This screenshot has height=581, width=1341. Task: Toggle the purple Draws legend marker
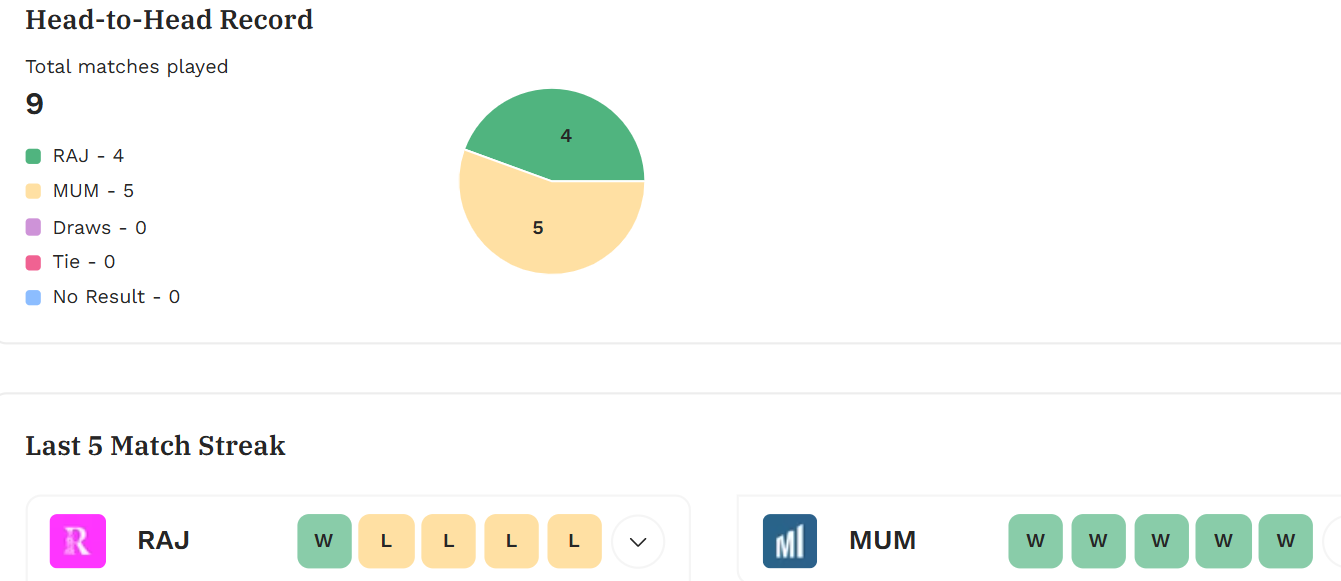33,227
